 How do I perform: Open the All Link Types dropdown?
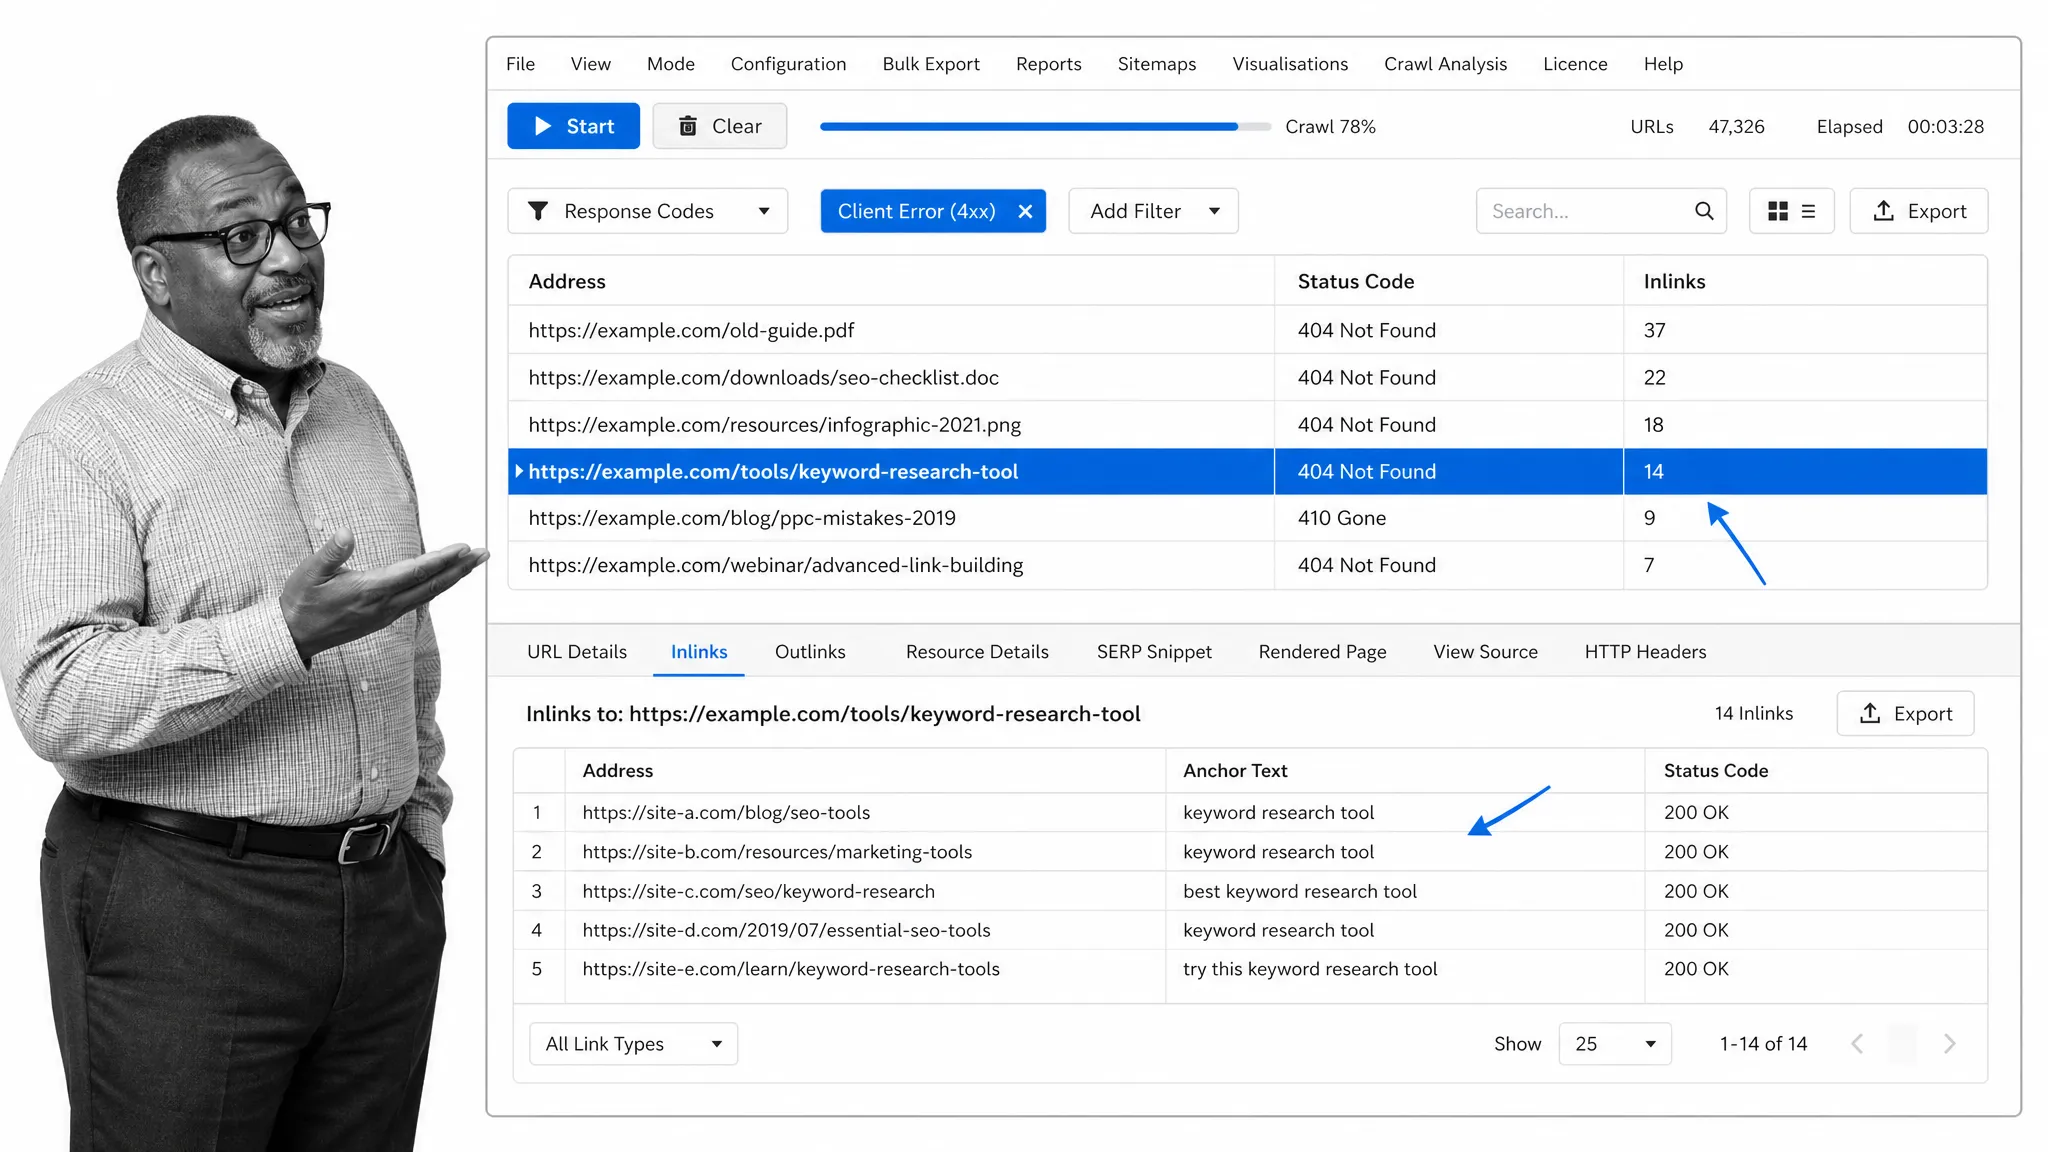[633, 1043]
